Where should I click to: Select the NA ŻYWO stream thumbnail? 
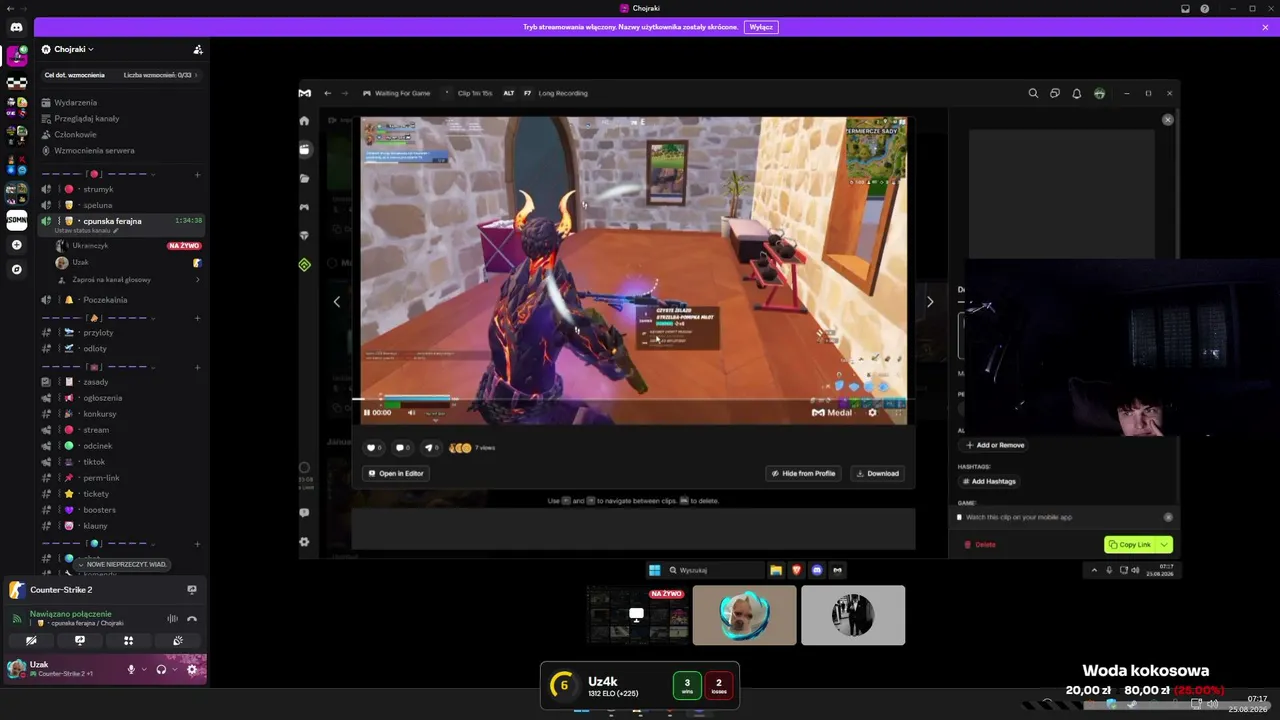[637, 615]
